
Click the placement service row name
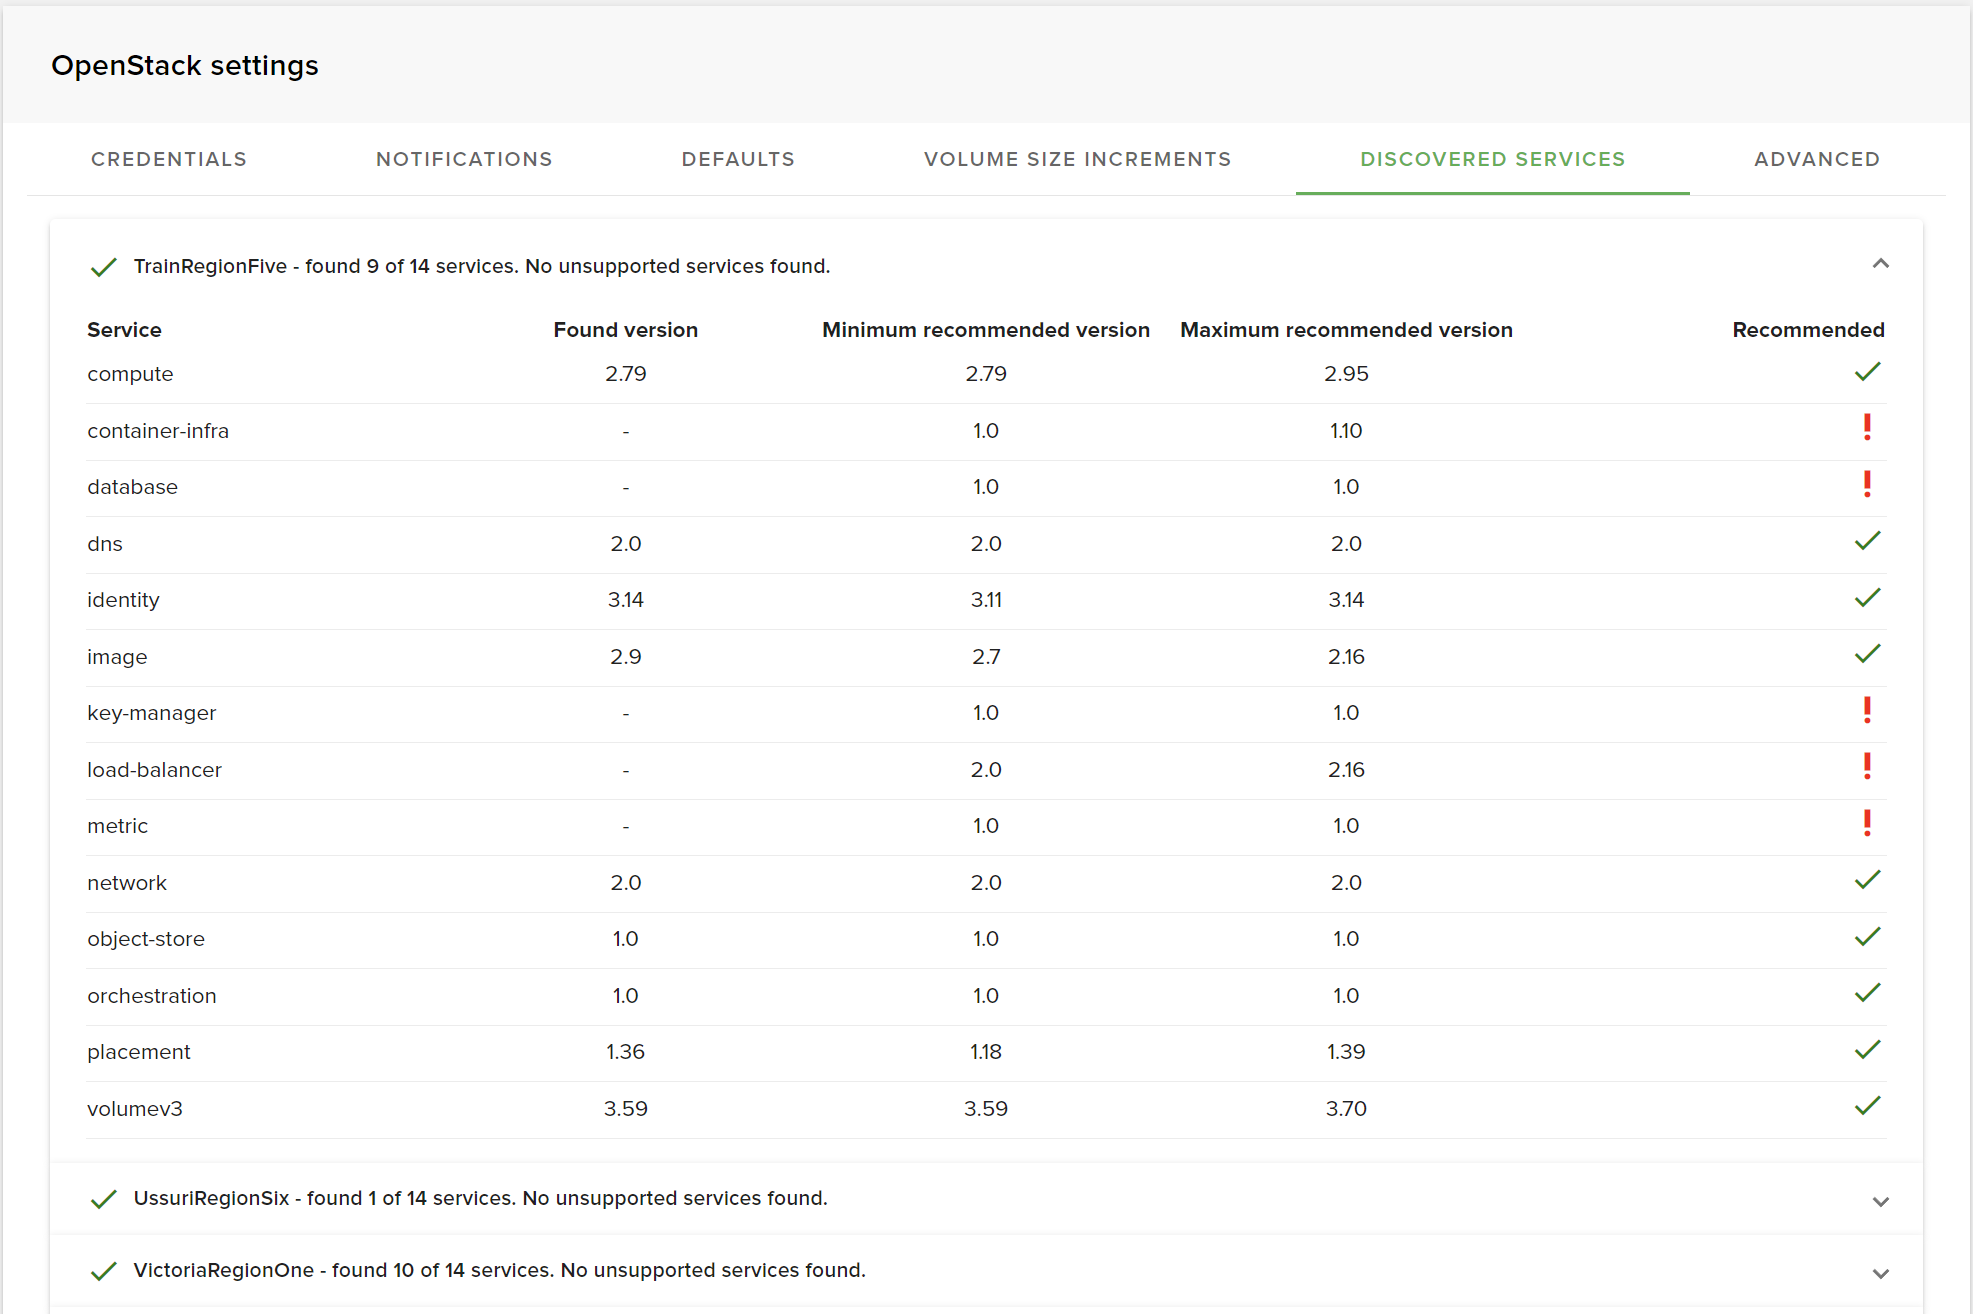[x=139, y=1052]
